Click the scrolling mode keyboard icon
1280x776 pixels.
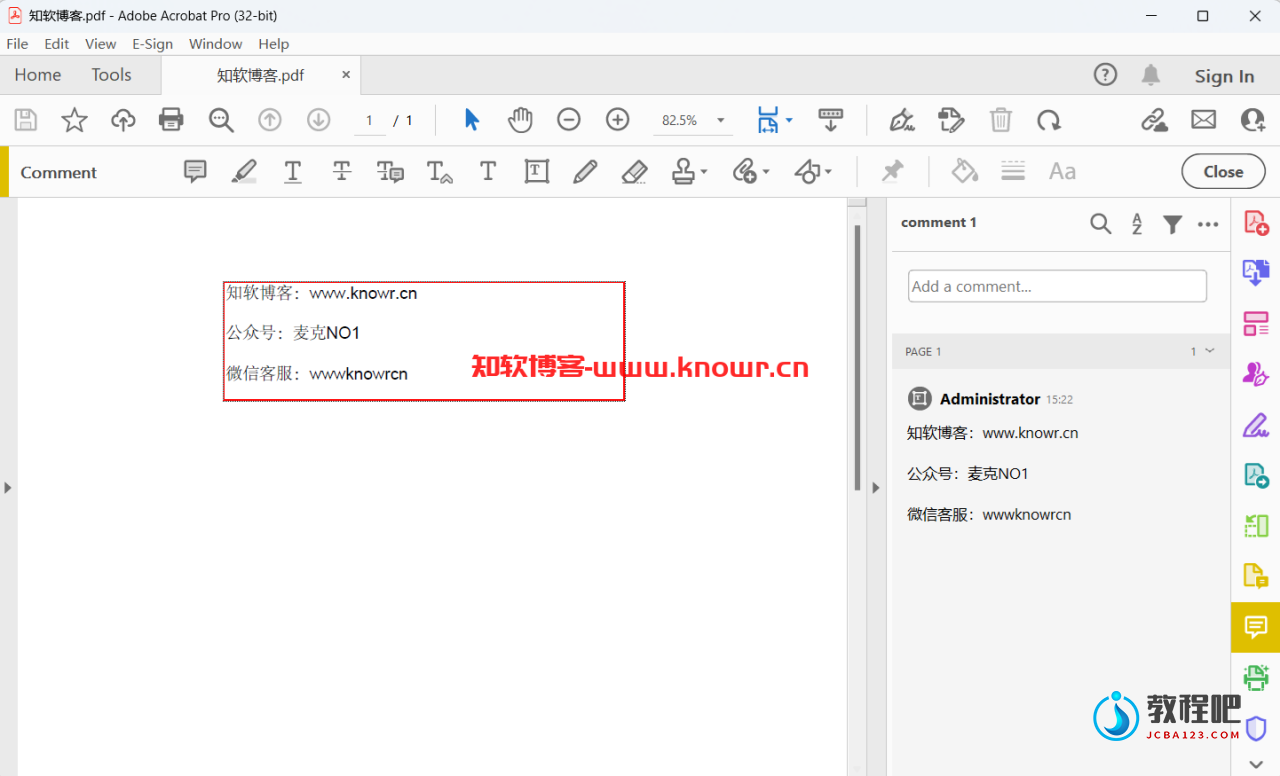coord(831,120)
